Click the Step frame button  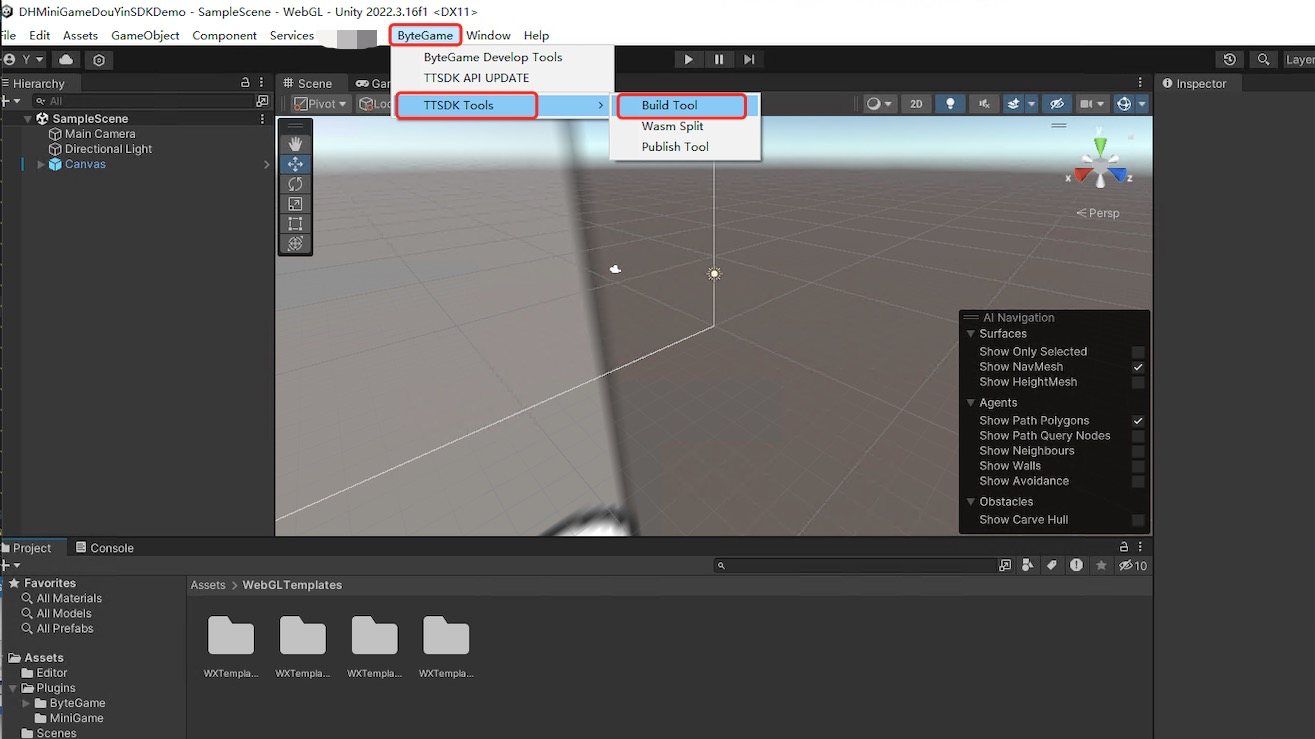coord(749,60)
